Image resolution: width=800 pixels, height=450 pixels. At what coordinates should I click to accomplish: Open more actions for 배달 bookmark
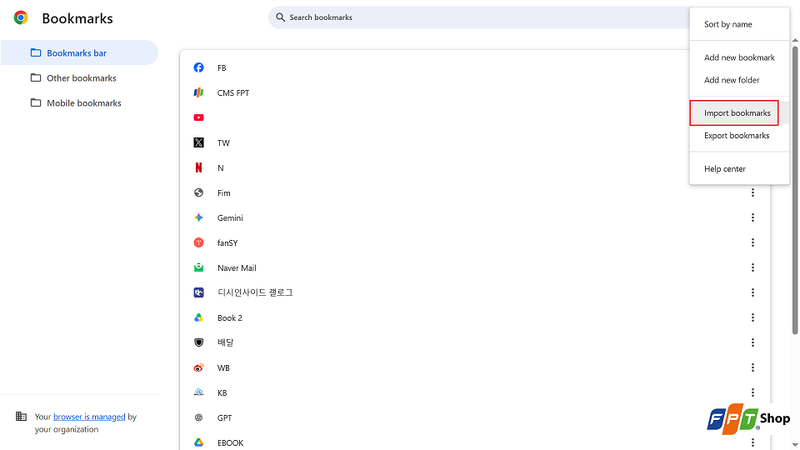click(x=753, y=343)
